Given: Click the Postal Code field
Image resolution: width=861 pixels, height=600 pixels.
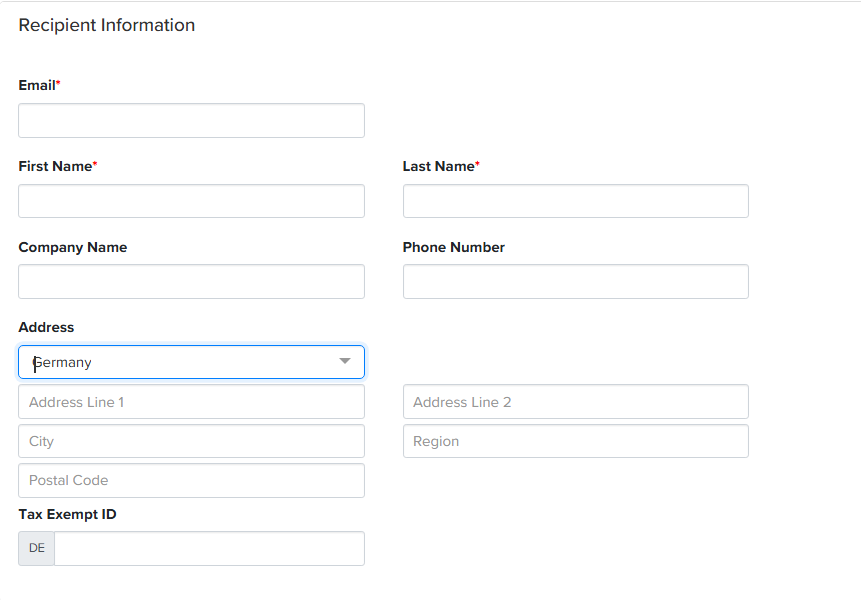Looking at the screenshot, I should tap(191, 480).
